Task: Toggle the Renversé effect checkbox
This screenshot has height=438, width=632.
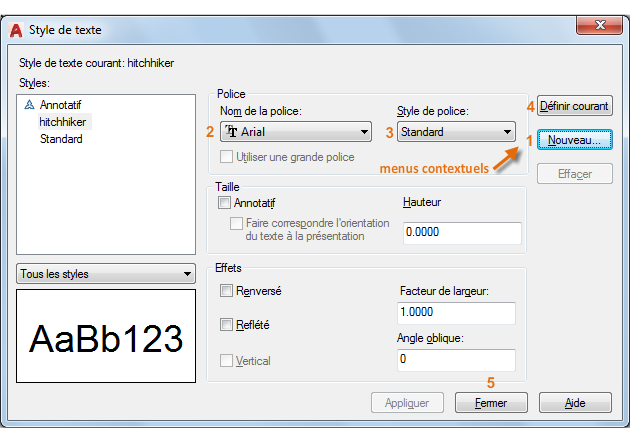Action: coord(226,291)
